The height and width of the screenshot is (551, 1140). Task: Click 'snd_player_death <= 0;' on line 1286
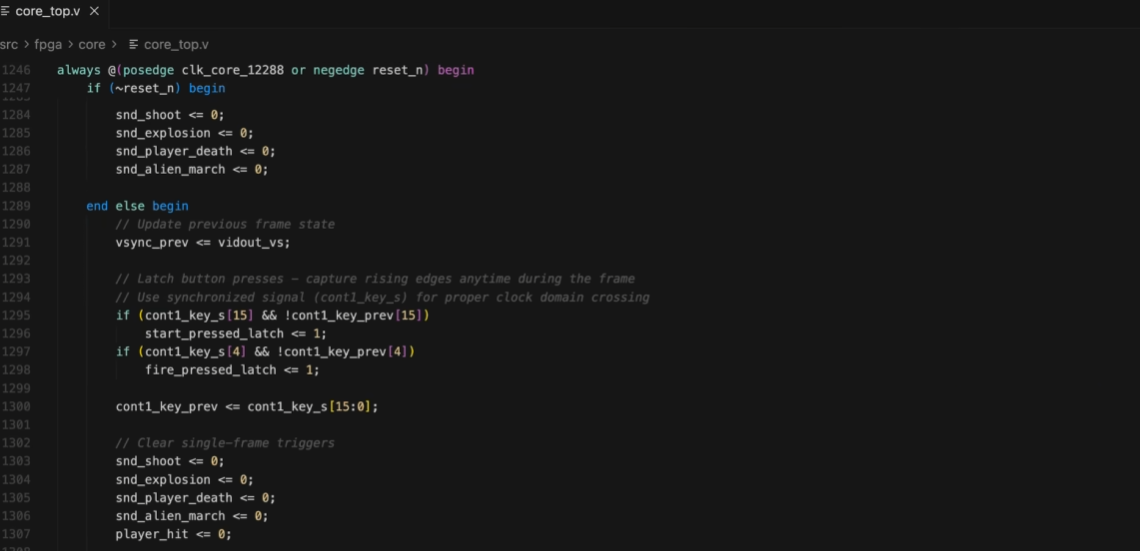(196, 151)
